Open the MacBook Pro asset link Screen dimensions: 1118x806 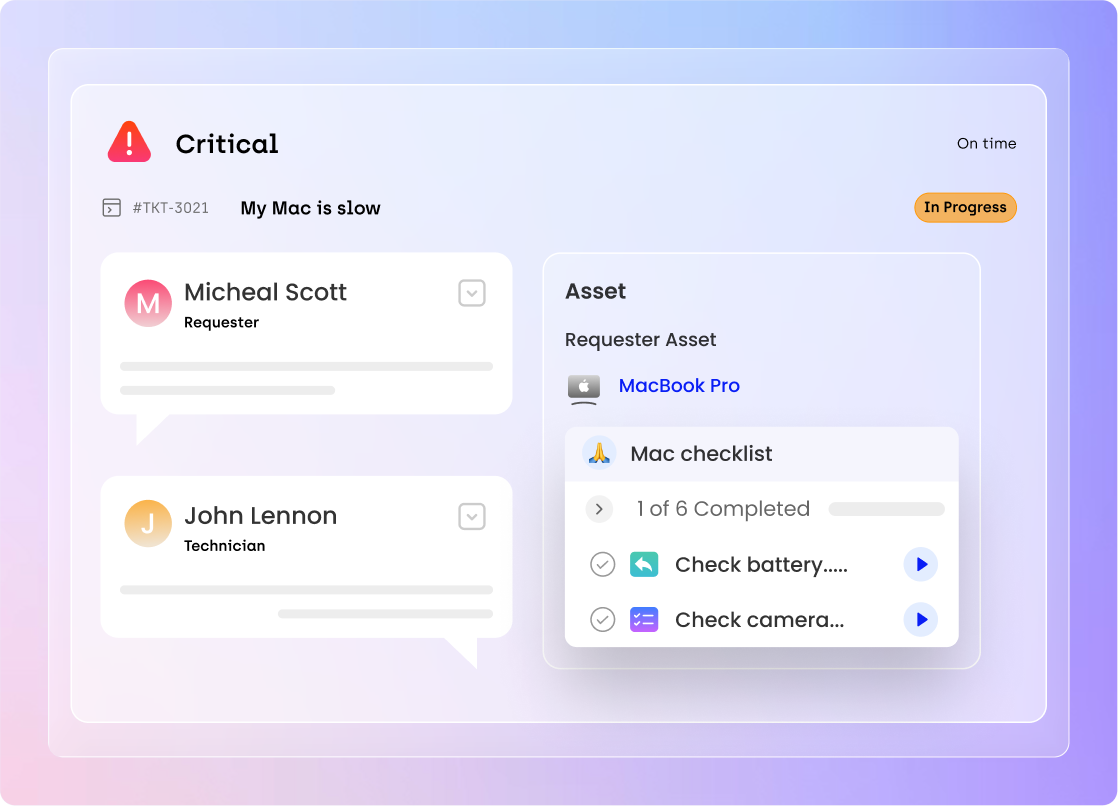click(x=679, y=386)
